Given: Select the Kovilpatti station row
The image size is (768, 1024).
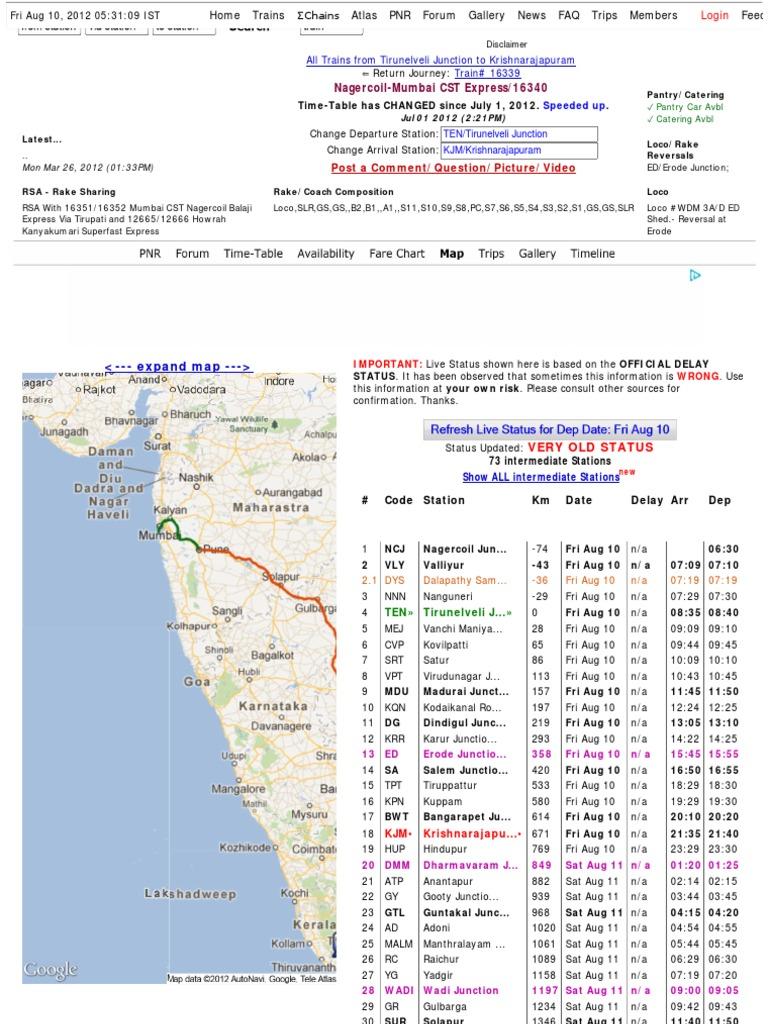Looking at the screenshot, I should (x=550, y=645).
